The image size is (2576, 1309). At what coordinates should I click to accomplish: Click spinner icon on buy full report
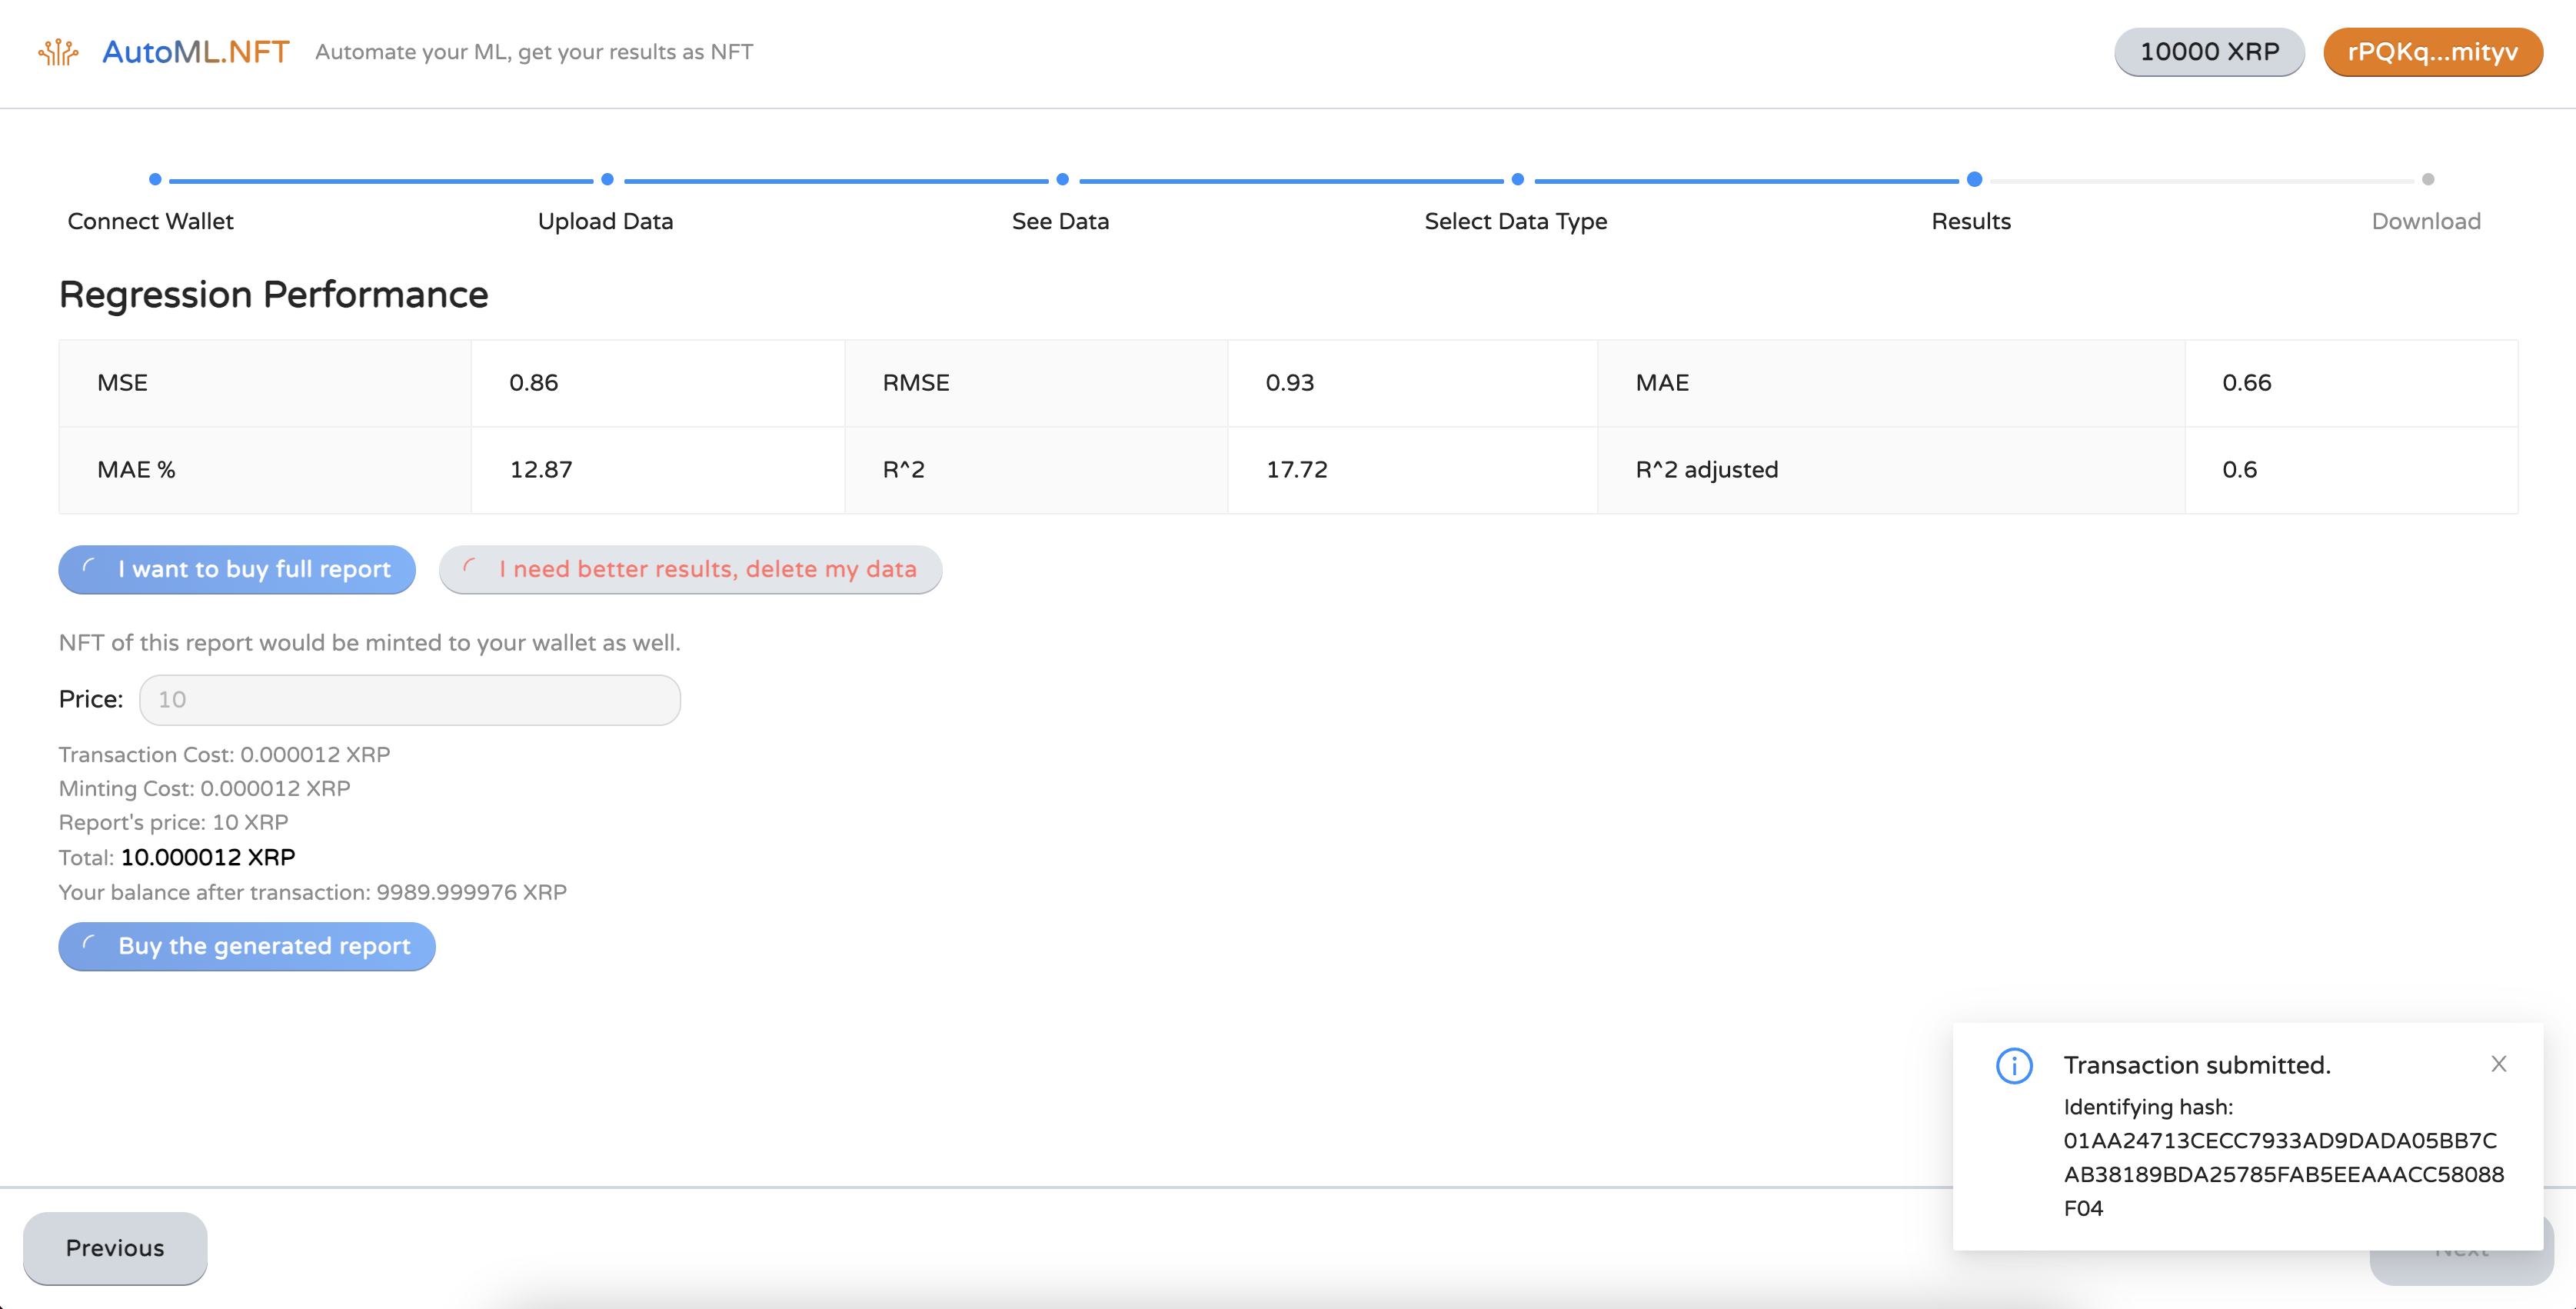click(x=89, y=567)
